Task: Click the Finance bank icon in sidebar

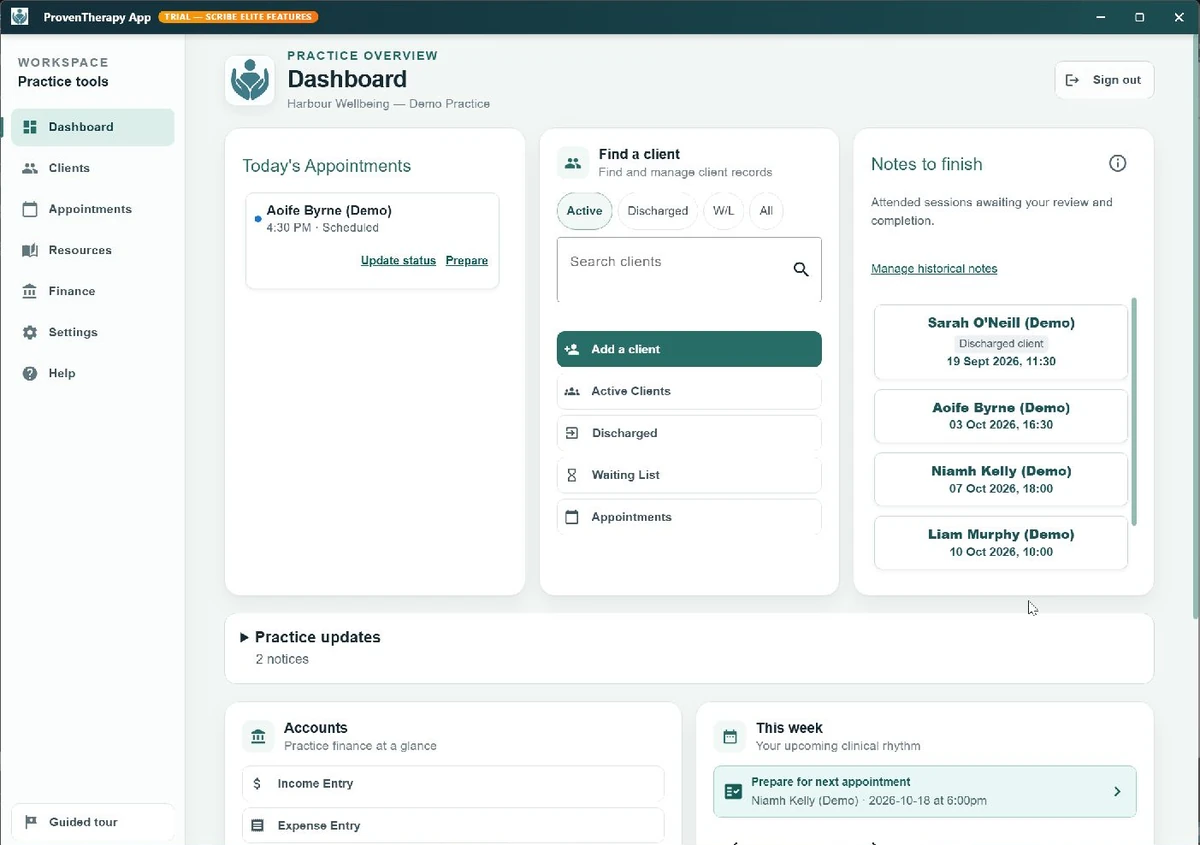Action: (30, 291)
